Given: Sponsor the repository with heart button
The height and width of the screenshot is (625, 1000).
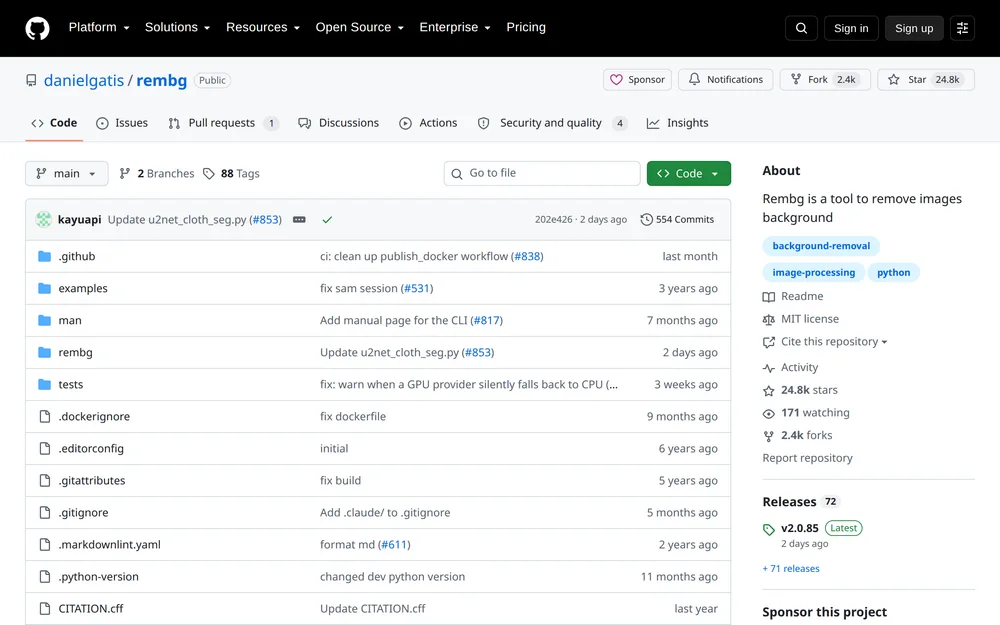Looking at the screenshot, I should [x=637, y=80].
